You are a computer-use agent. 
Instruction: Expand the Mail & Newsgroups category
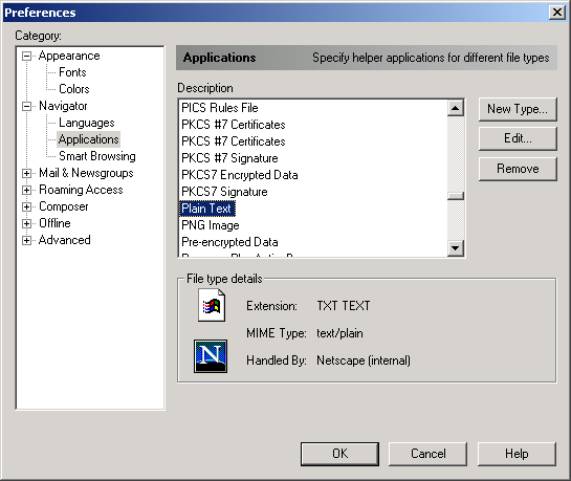(27, 173)
